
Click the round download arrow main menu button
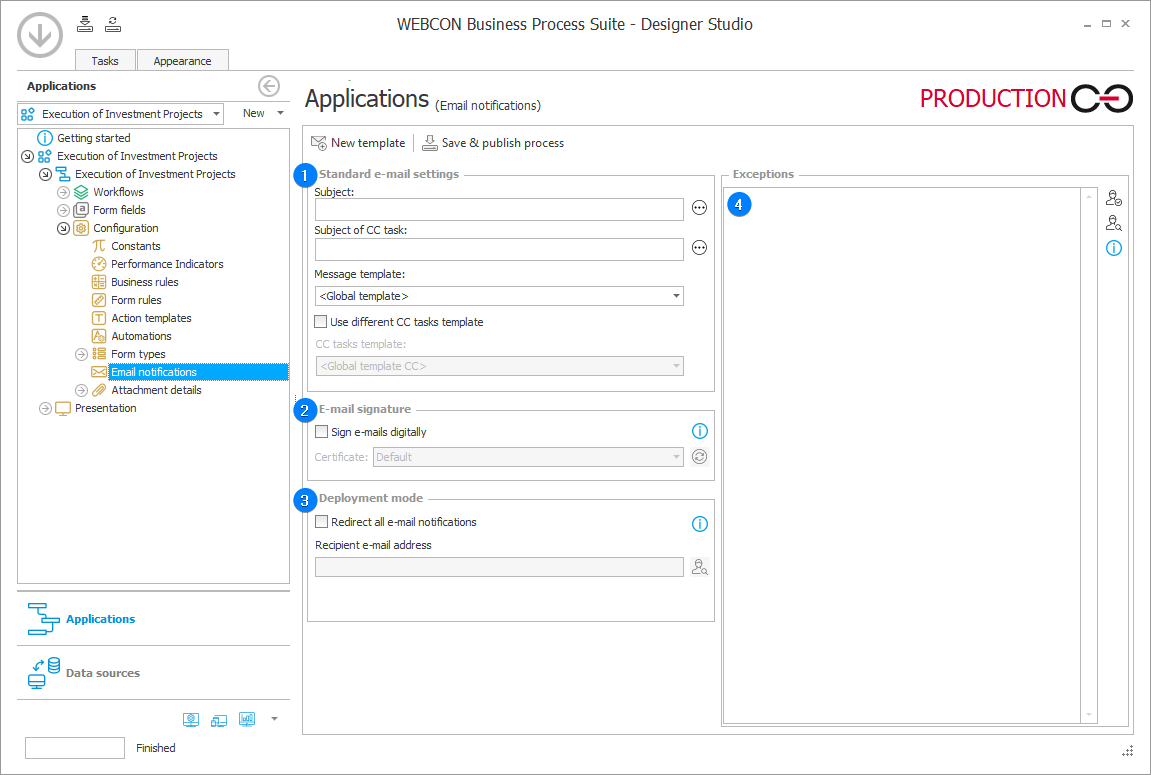click(x=40, y=34)
